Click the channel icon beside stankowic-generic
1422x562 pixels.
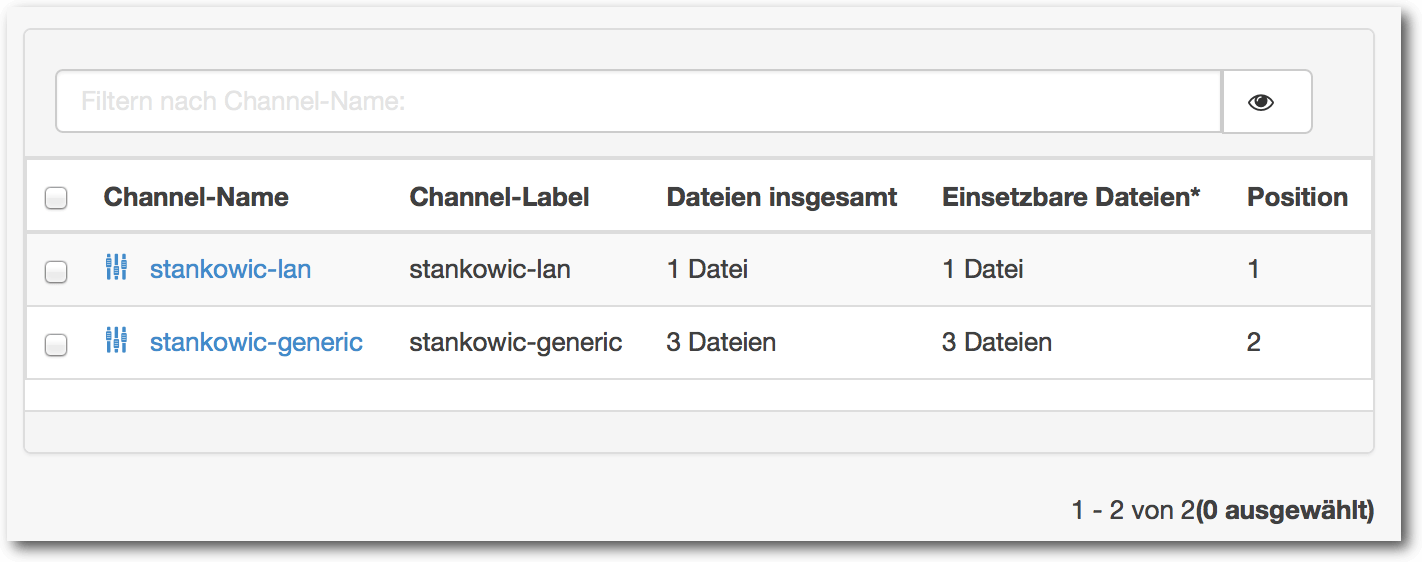[116, 341]
